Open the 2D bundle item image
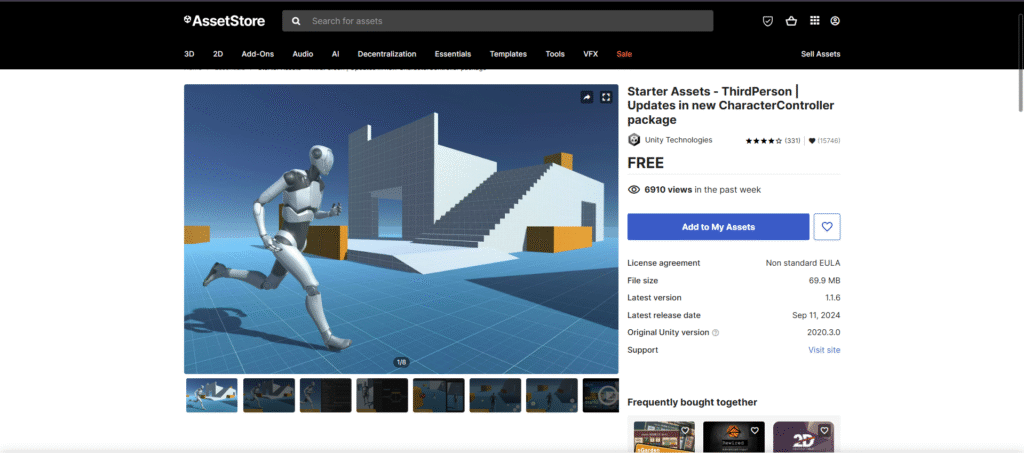The height and width of the screenshot is (453, 1024). pos(804,437)
